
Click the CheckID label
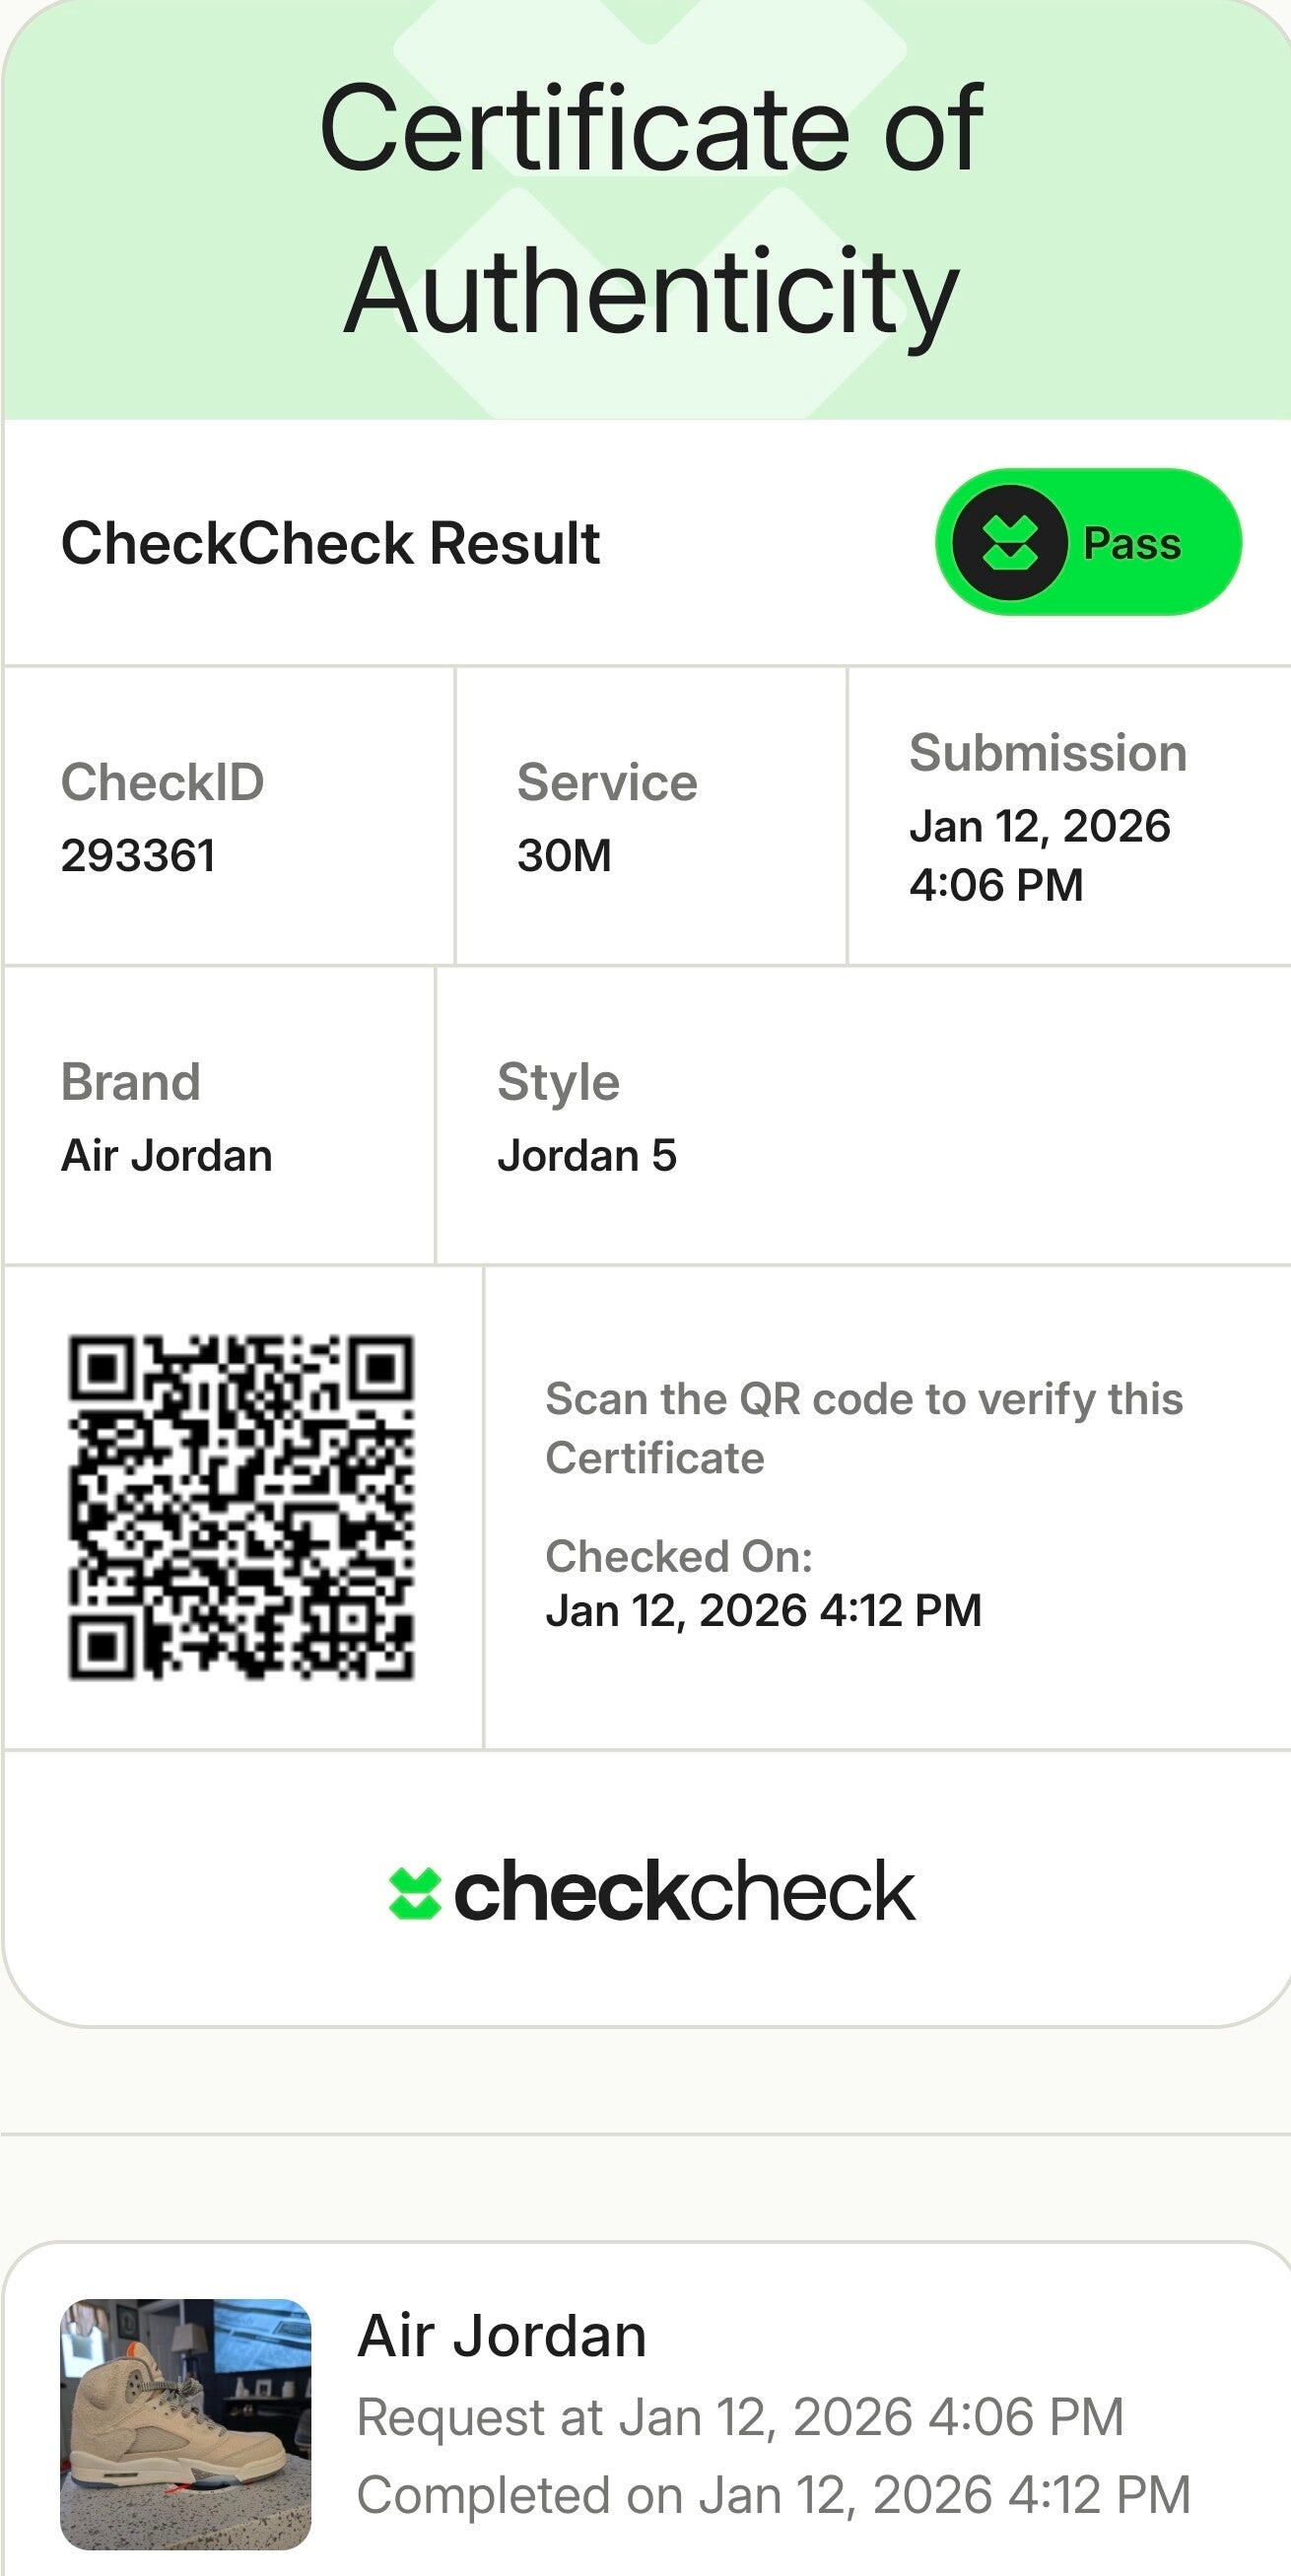pyautogui.click(x=162, y=782)
